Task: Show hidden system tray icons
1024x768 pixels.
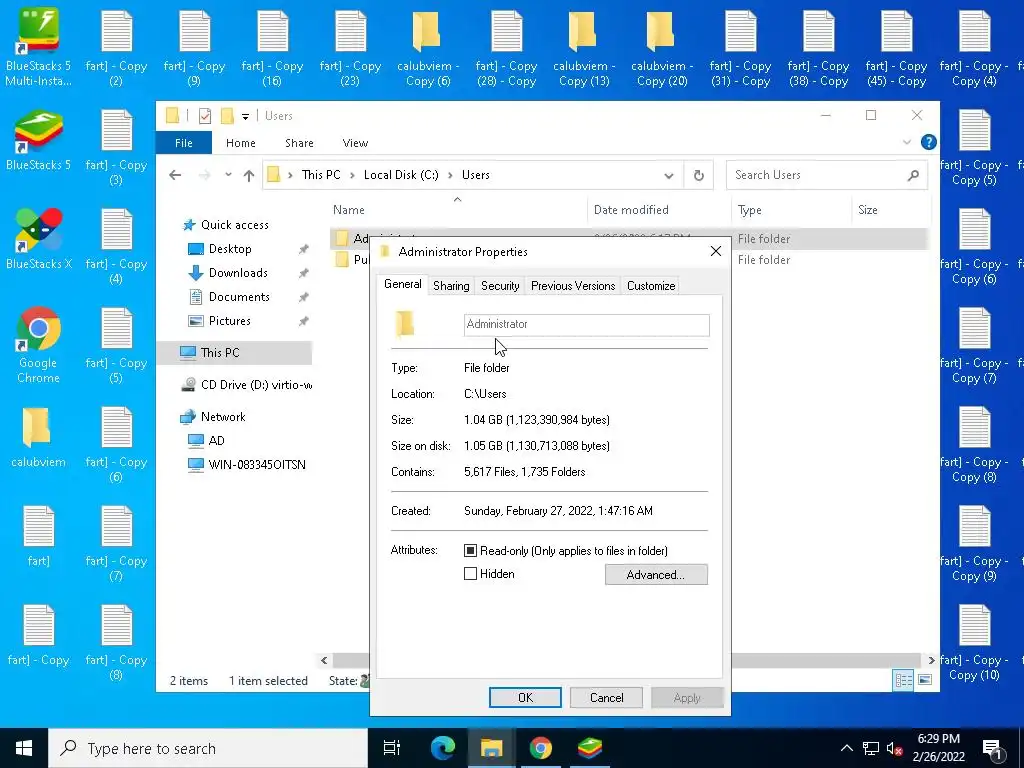Action: tap(846, 748)
